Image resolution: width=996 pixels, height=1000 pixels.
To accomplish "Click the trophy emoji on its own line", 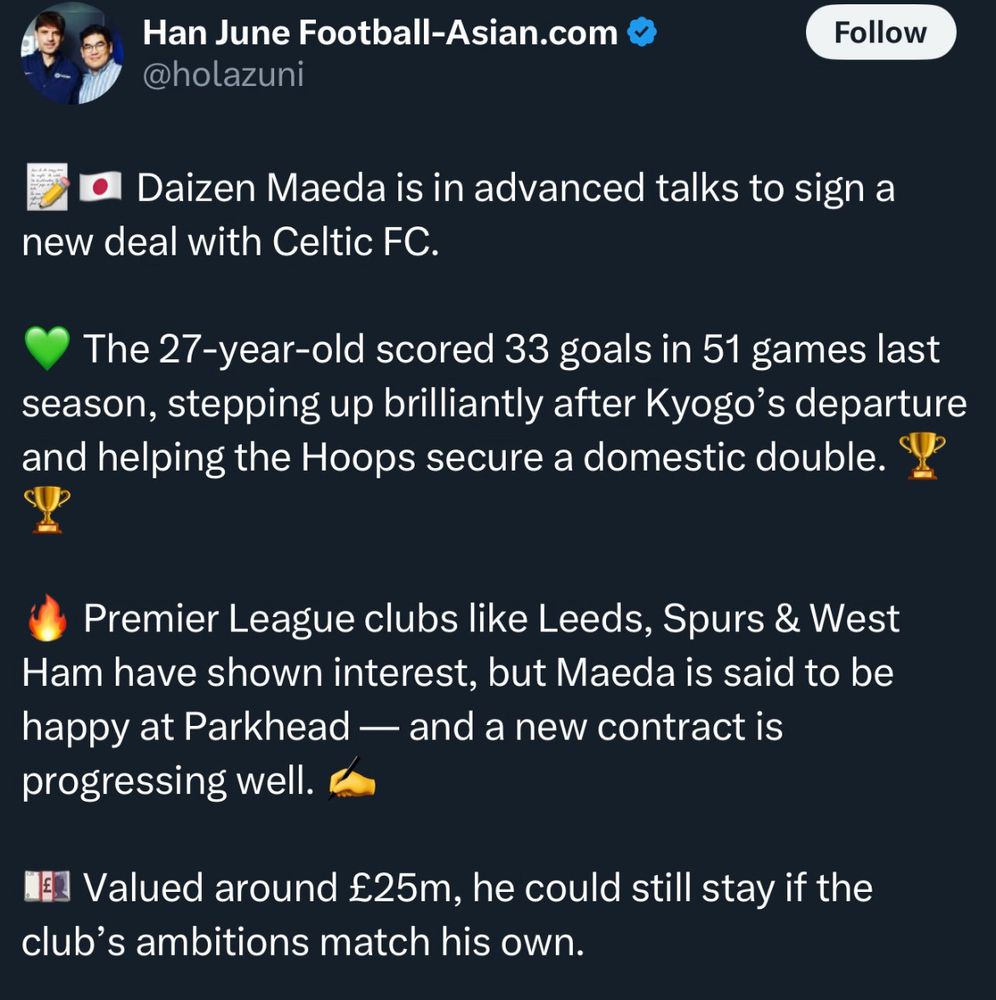I will point(47,510).
